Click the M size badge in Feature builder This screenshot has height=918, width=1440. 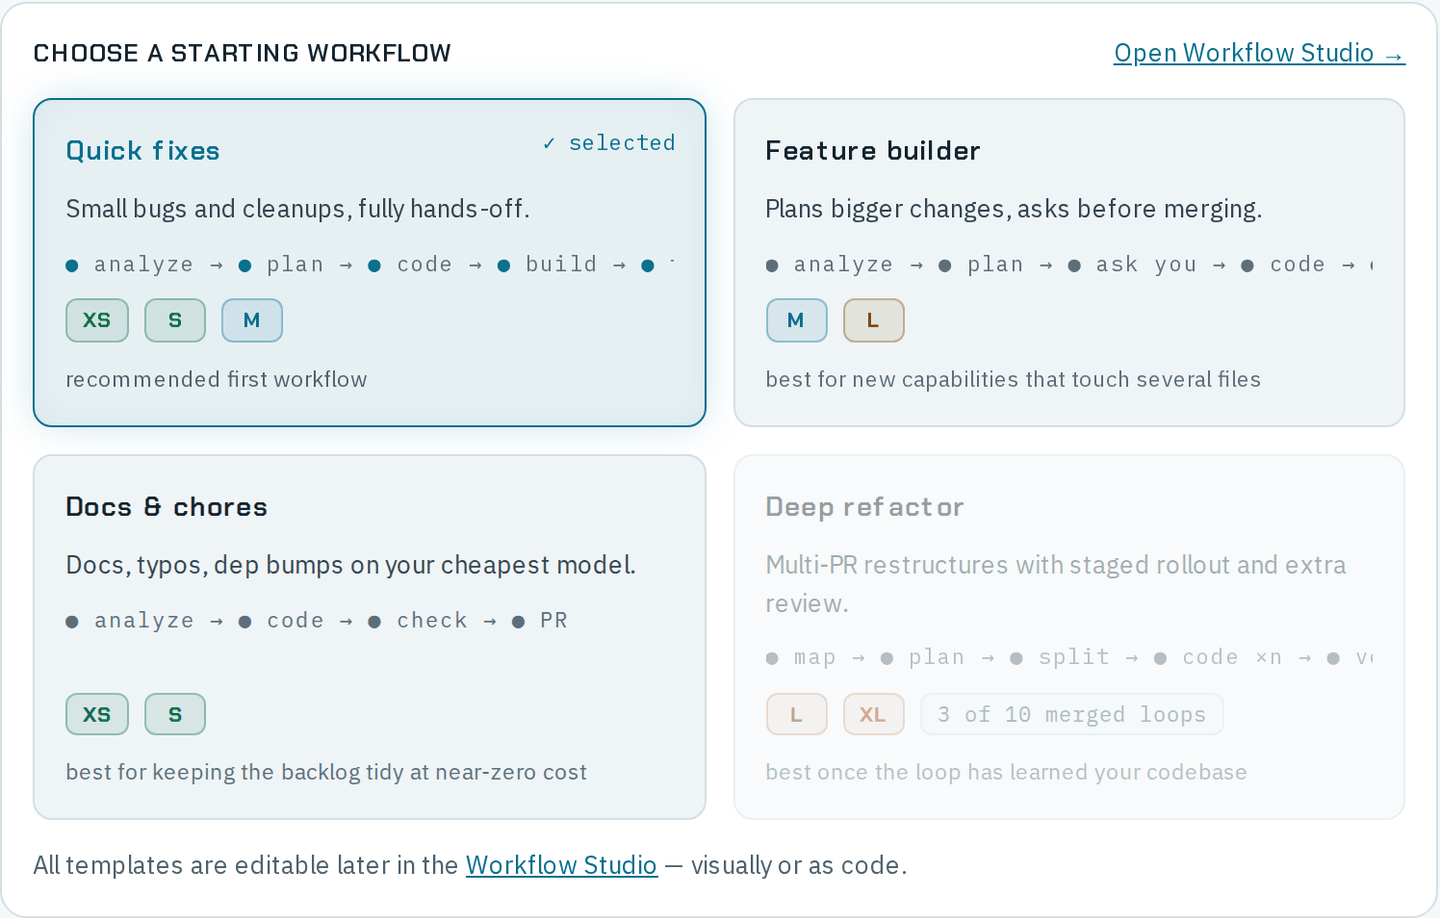pyautogui.click(x=796, y=320)
